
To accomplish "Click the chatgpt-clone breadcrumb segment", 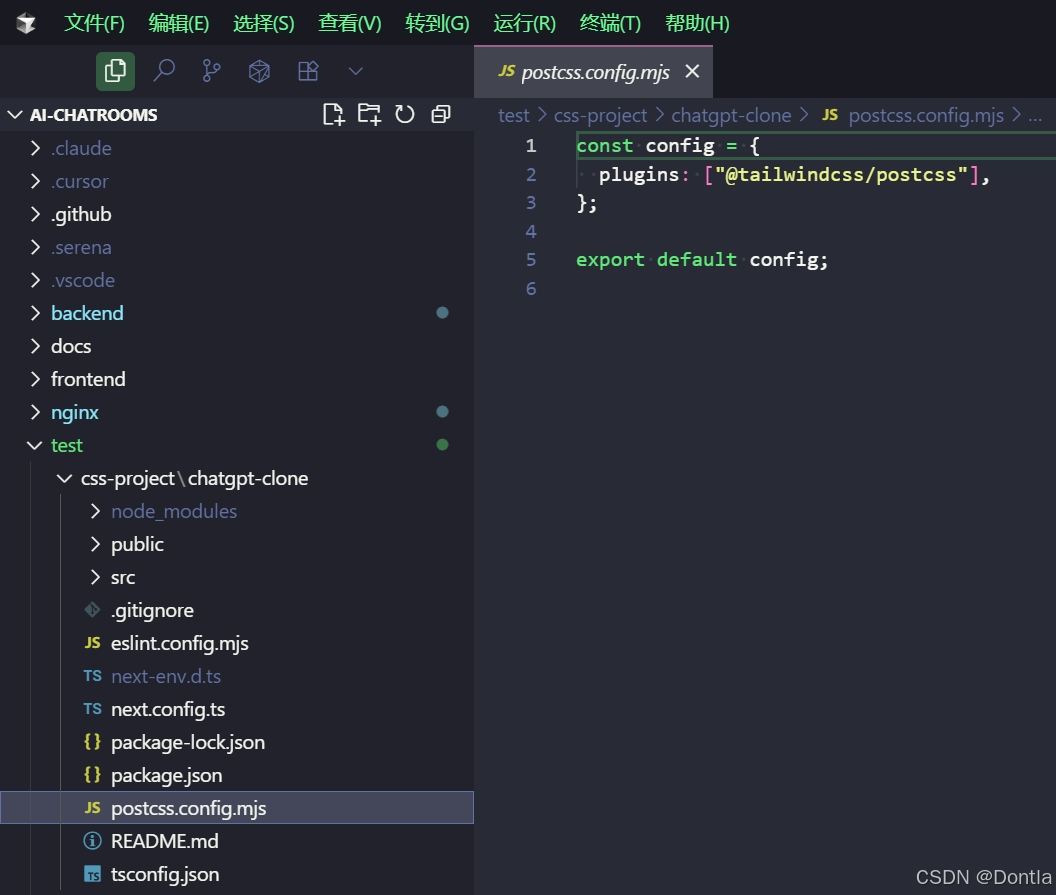I will point(731,115).
